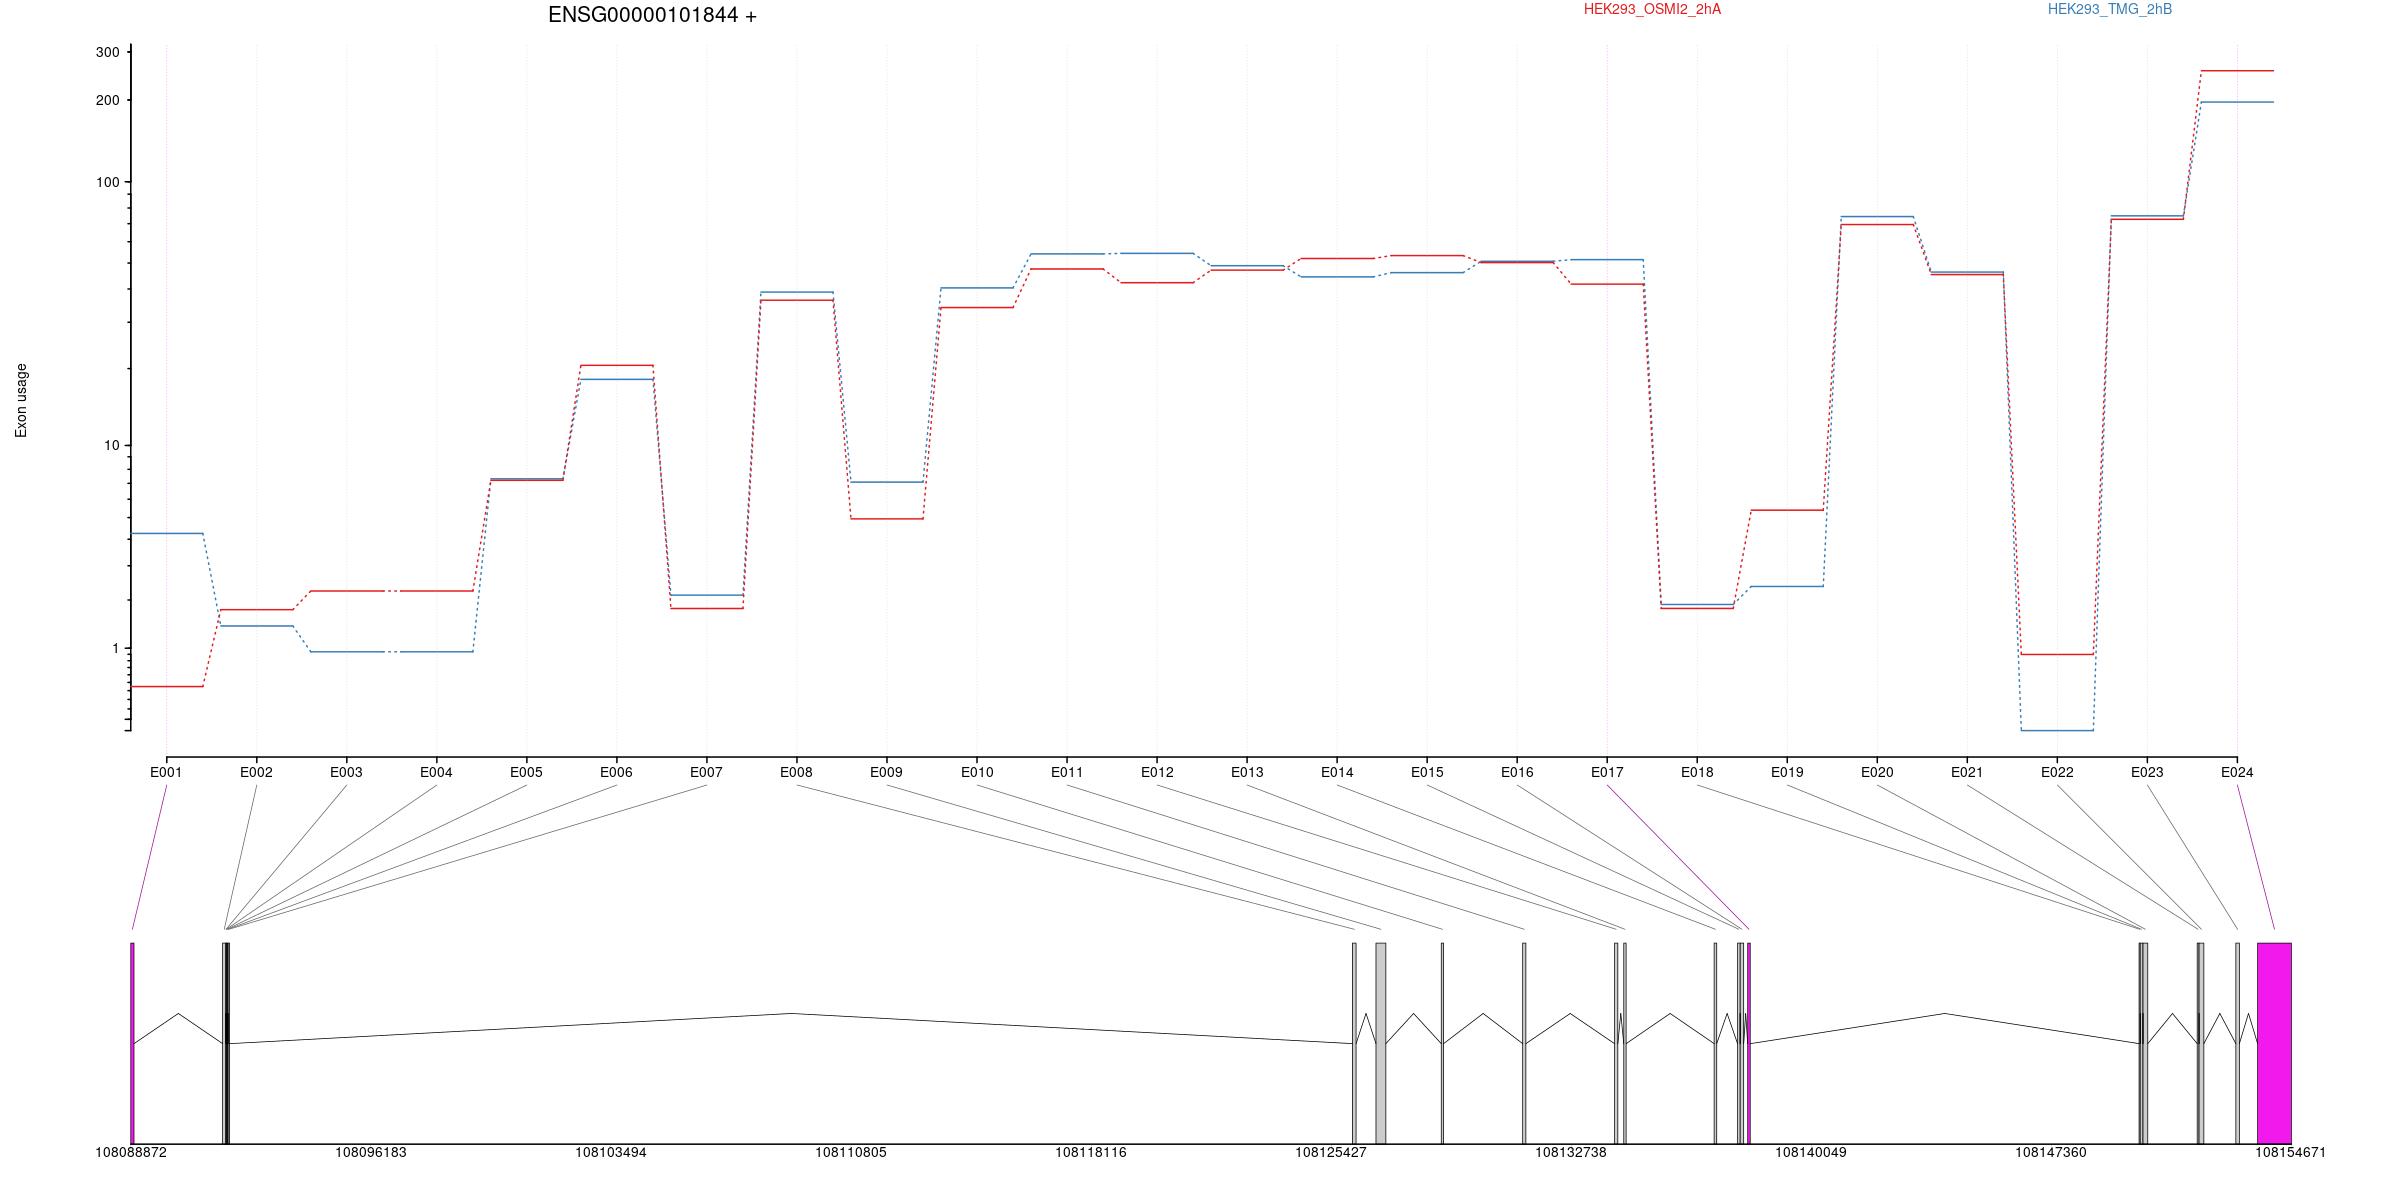The height and width of the screenshot is (1200, 2400).
Task: Click the y-axis value 200
Action: [107, 100]
